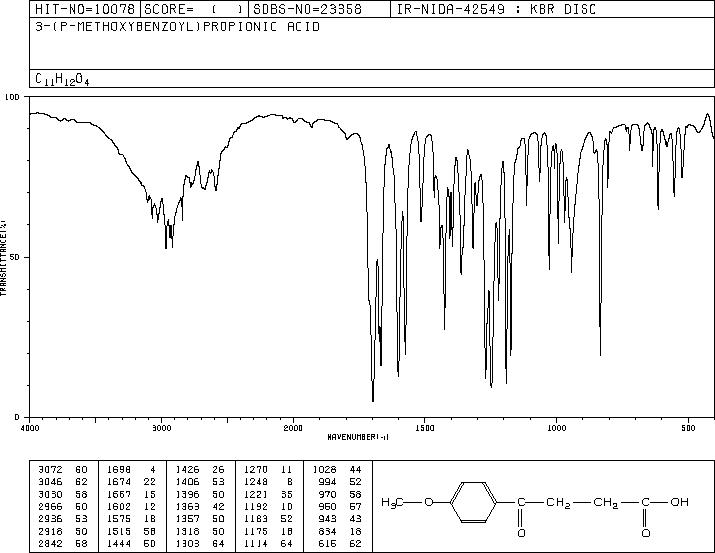
Task: Click the 4000 wavenumber axis label
Action: [30, 428]
